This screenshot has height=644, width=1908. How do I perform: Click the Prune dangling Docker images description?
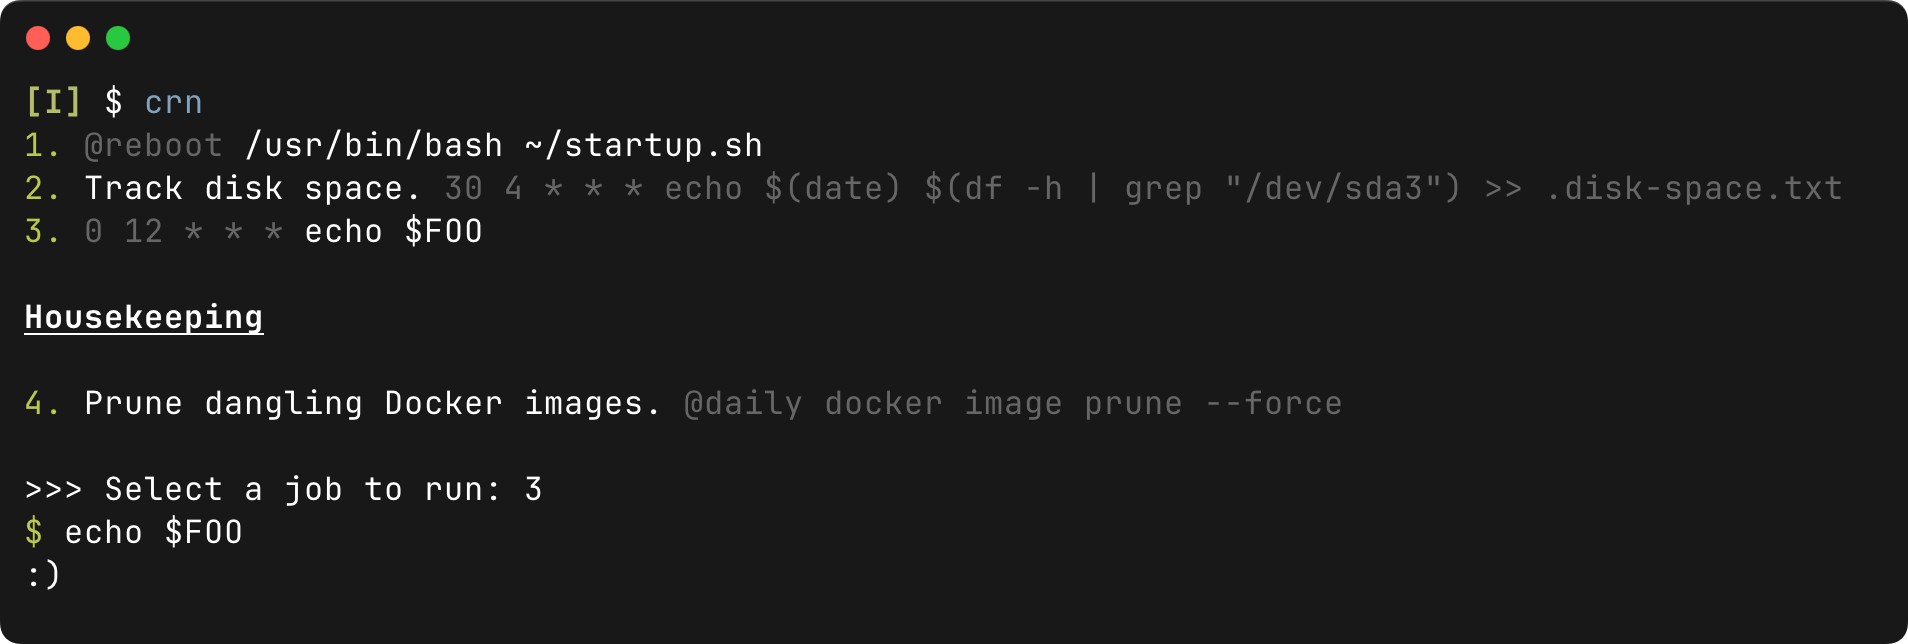[372, 404]
